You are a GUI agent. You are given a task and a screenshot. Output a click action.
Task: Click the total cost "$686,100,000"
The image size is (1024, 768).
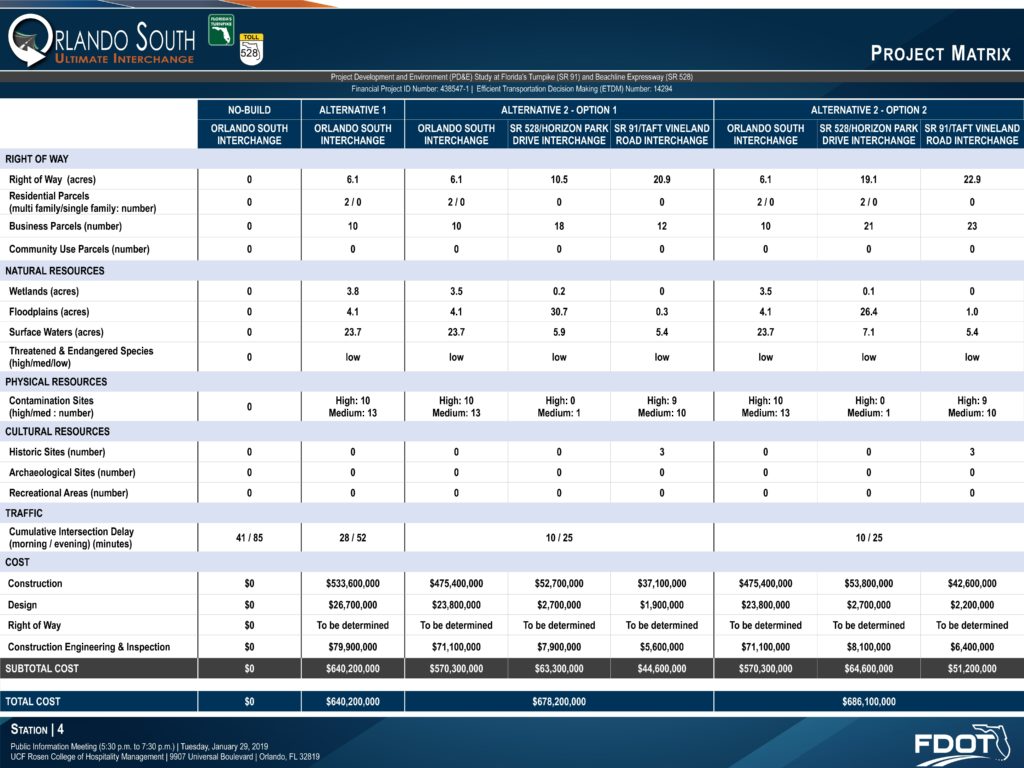point(869,701)
